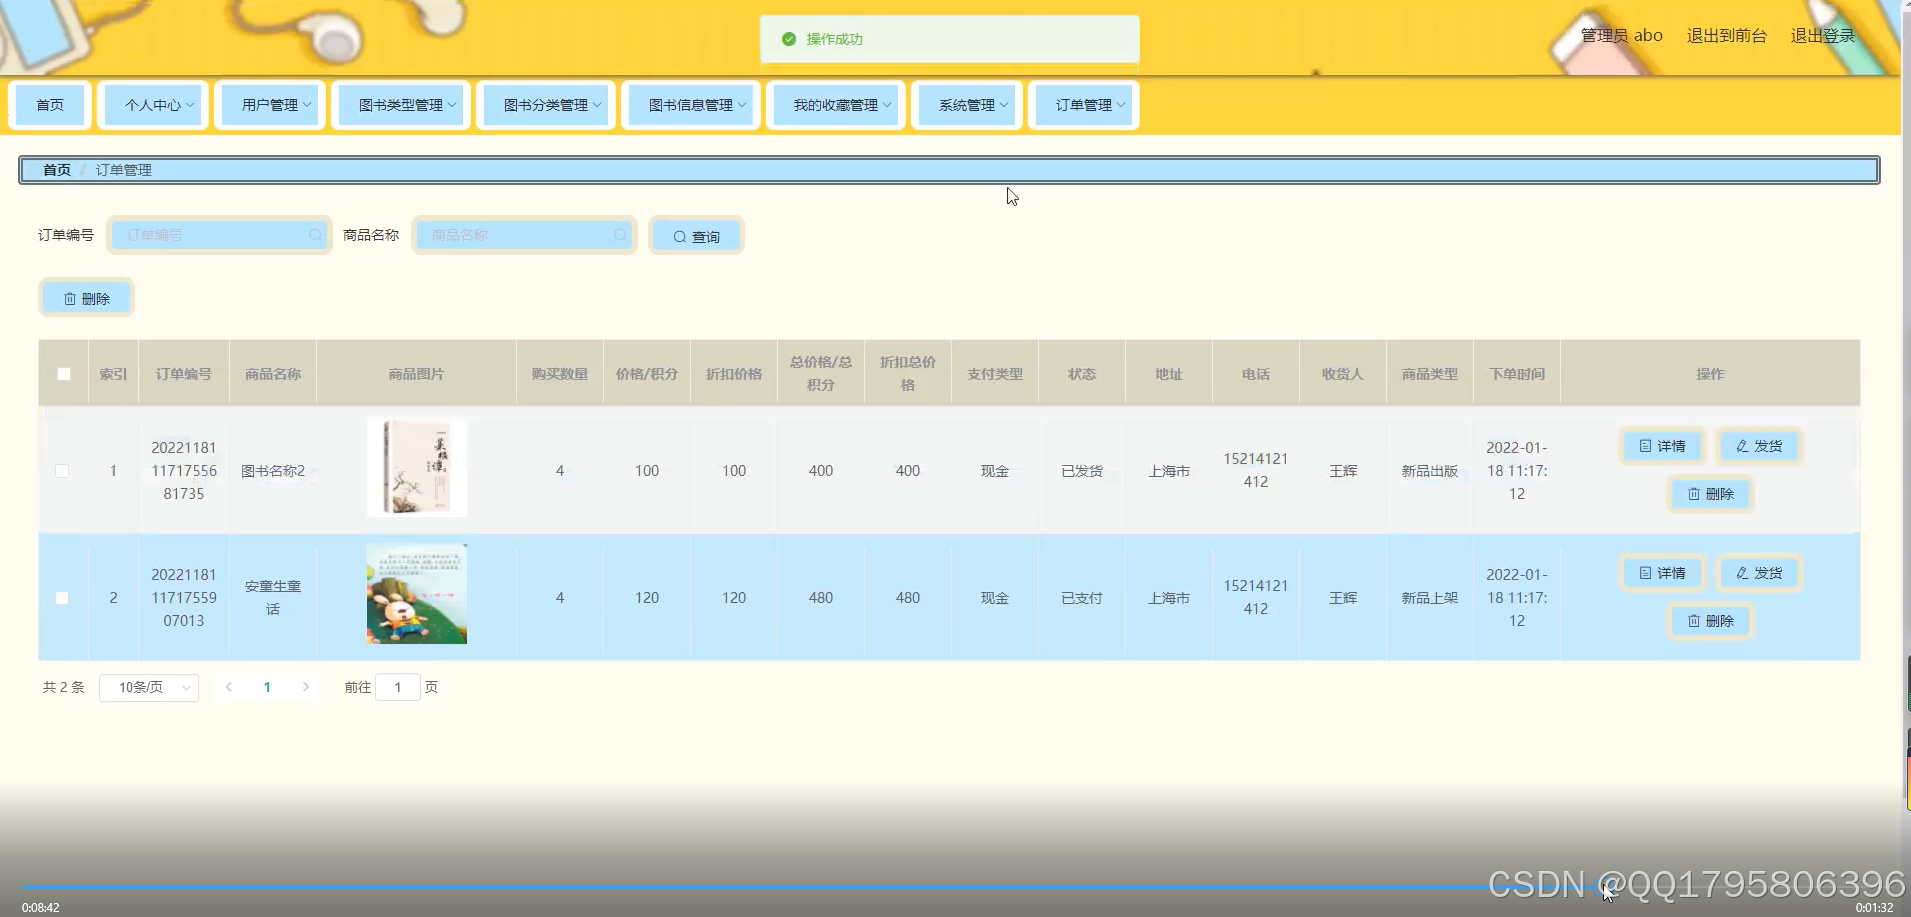Click the 退出登录 link
The image size is (1911, 917).
(x=1822, y=34)
